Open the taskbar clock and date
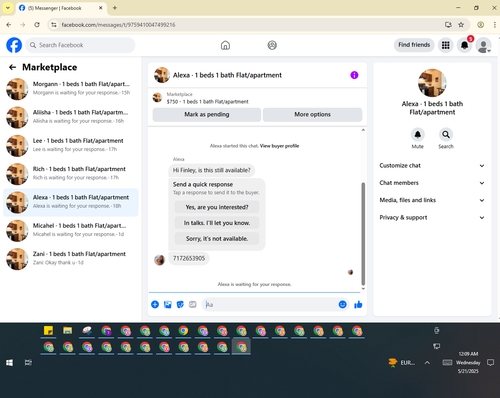This screenshot has width=500, height=398. pos(468,363)
